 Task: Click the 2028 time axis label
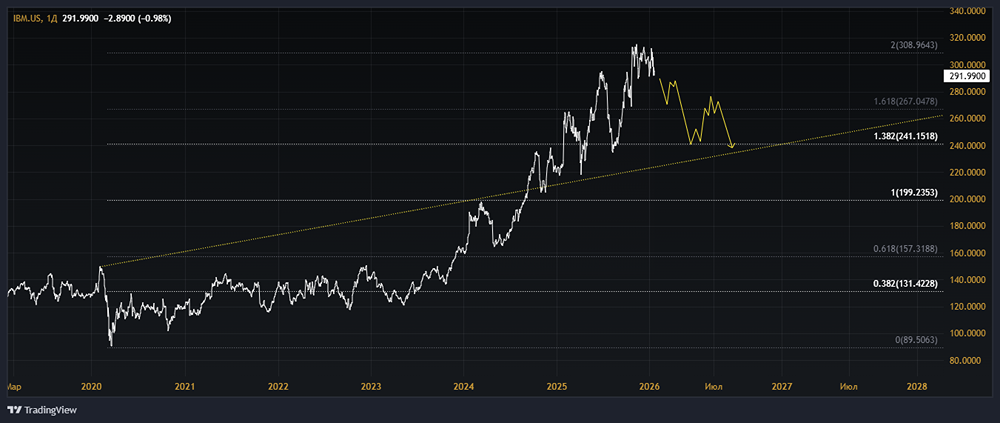tap(917, 387)
